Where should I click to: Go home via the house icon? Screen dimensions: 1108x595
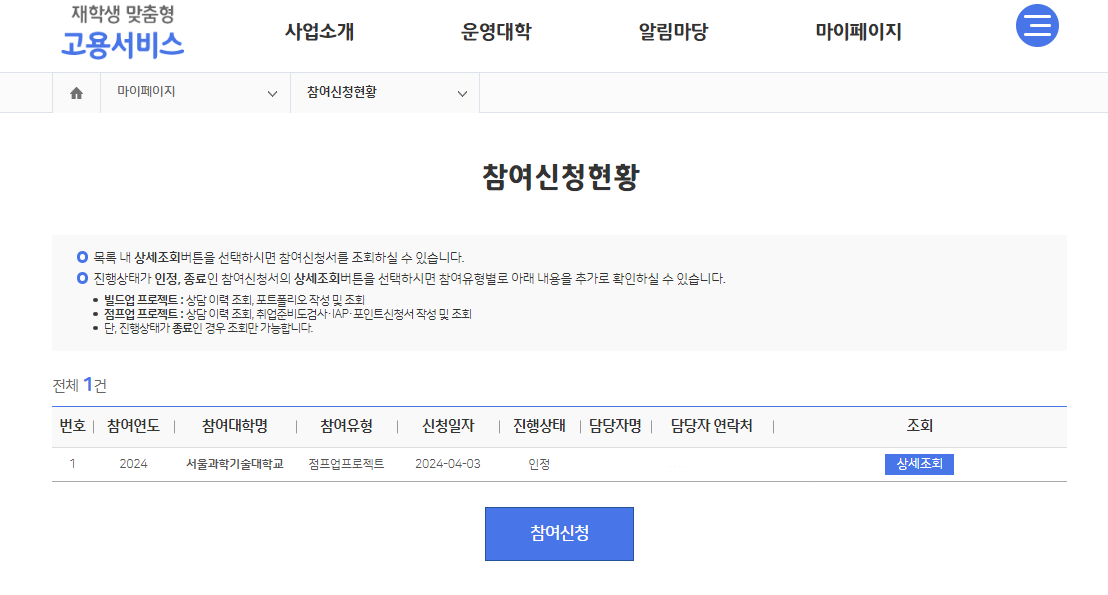click(x=76, y=93)
